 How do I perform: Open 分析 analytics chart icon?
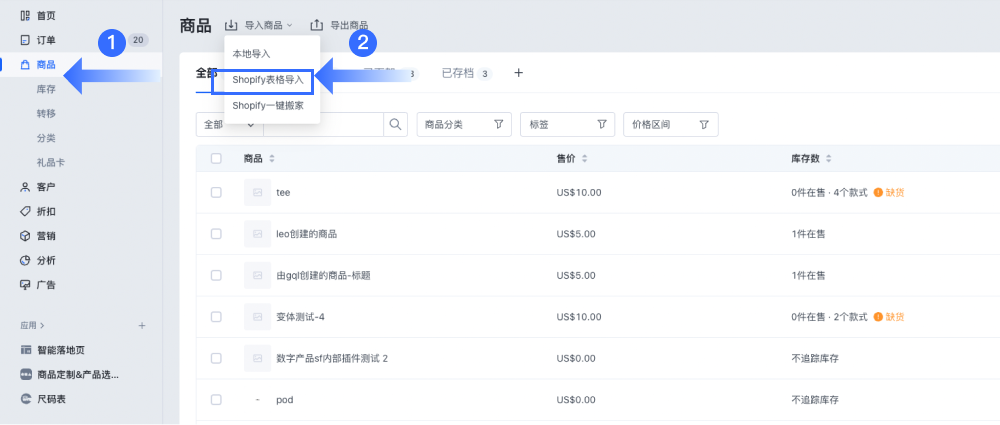point(25,260)
